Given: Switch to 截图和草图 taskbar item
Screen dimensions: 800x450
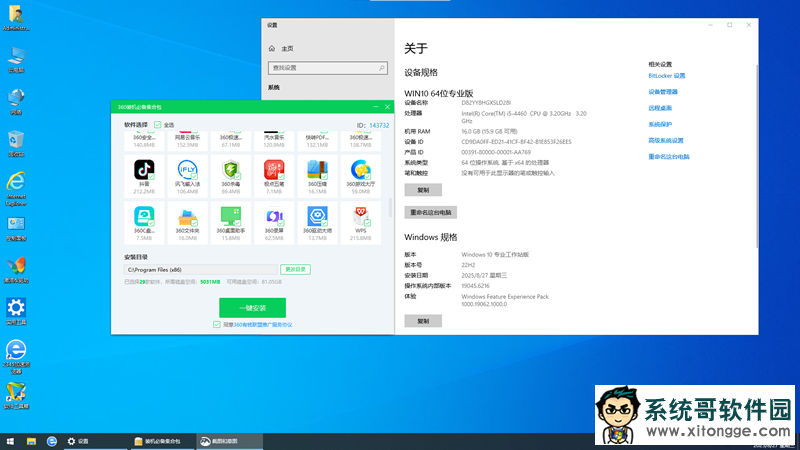Looking at the screenshot, I should tap(229, 441).
